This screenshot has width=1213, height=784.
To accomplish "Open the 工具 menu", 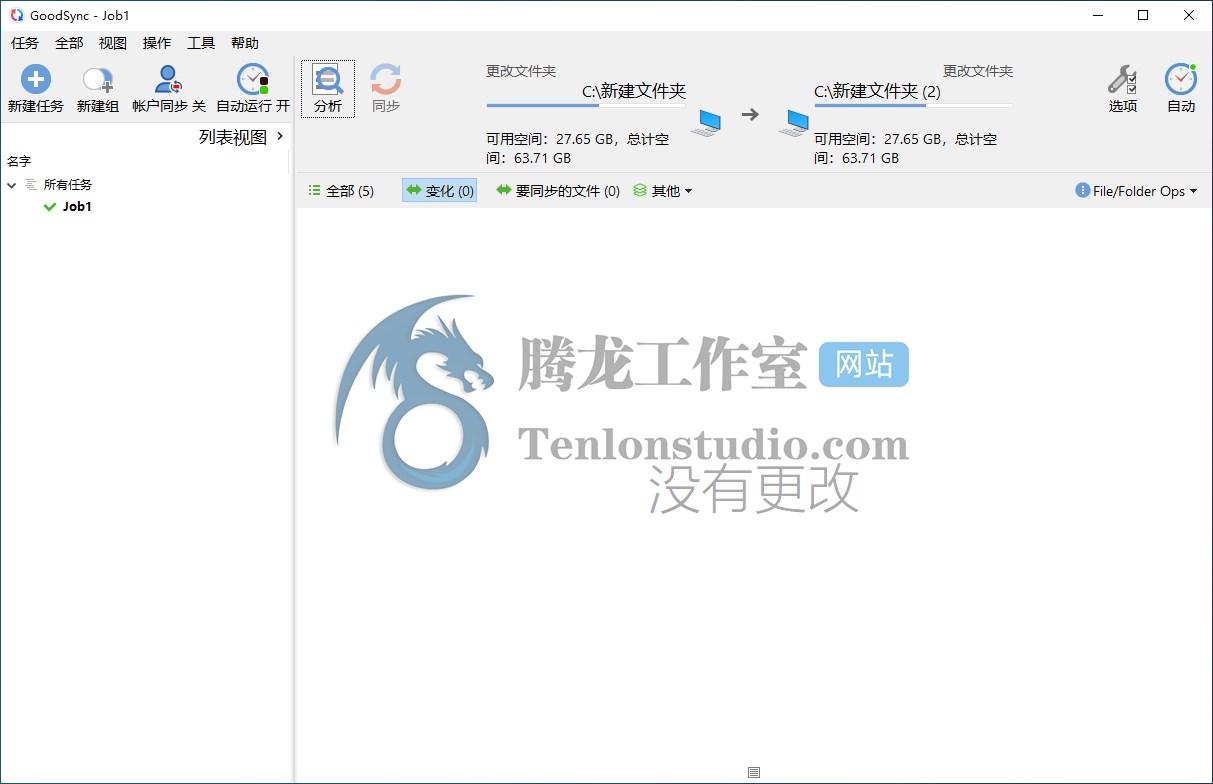I will point(201,43).
